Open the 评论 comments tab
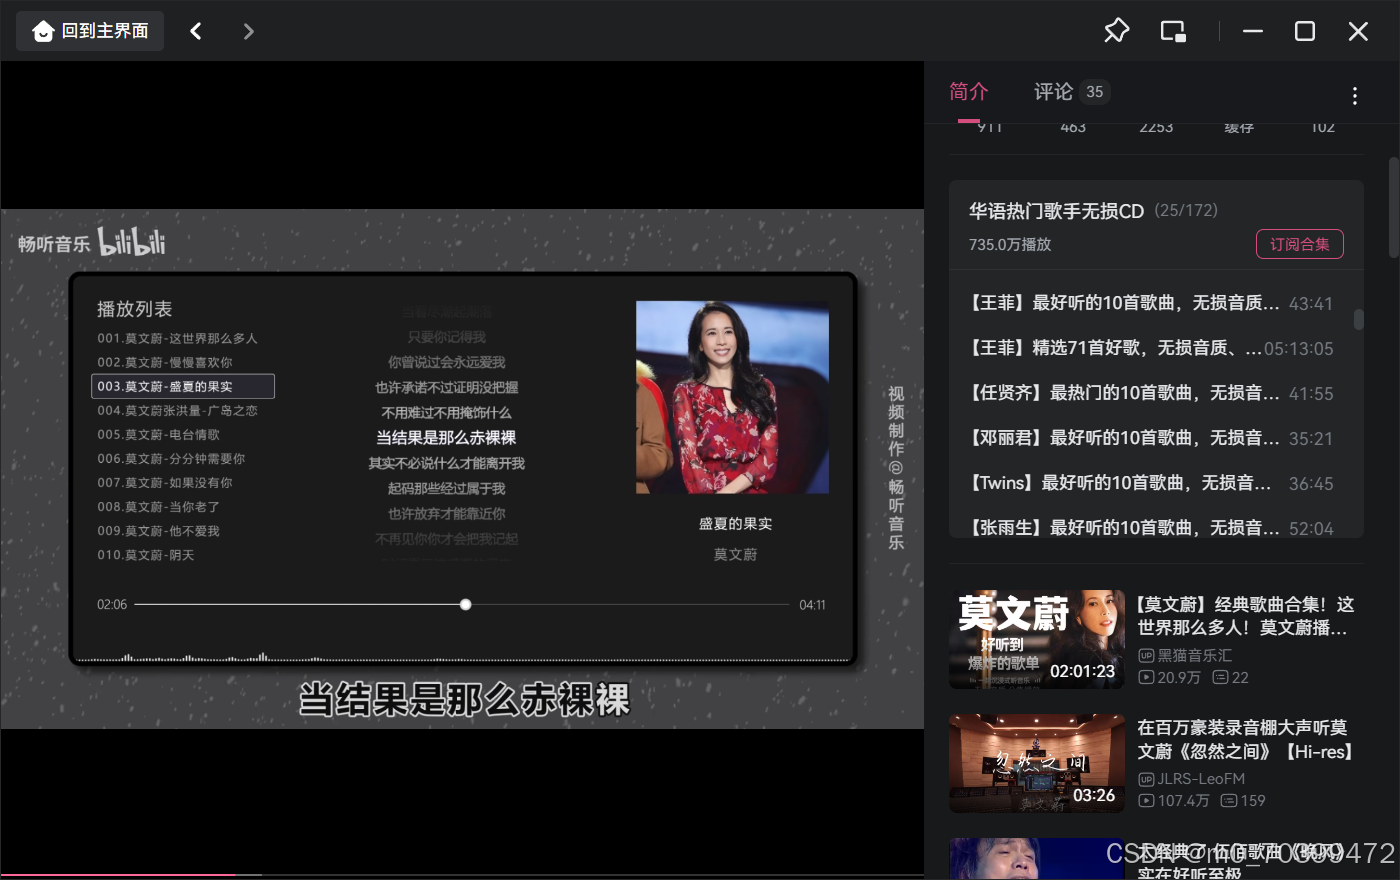Screen dimensions: 1400x880 (x=1053, y=92)
